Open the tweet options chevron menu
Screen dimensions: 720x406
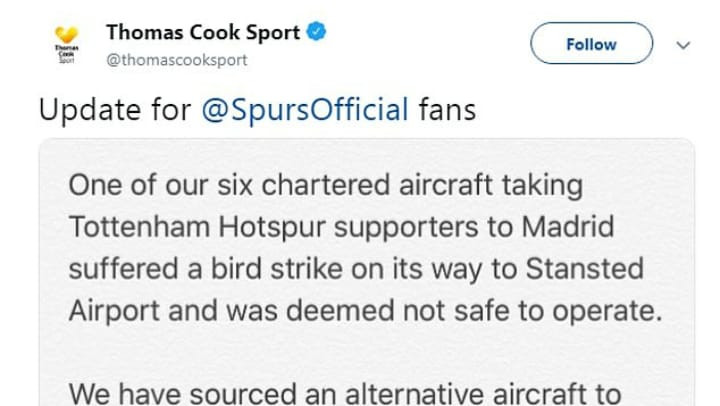click(x=685, y=45)
